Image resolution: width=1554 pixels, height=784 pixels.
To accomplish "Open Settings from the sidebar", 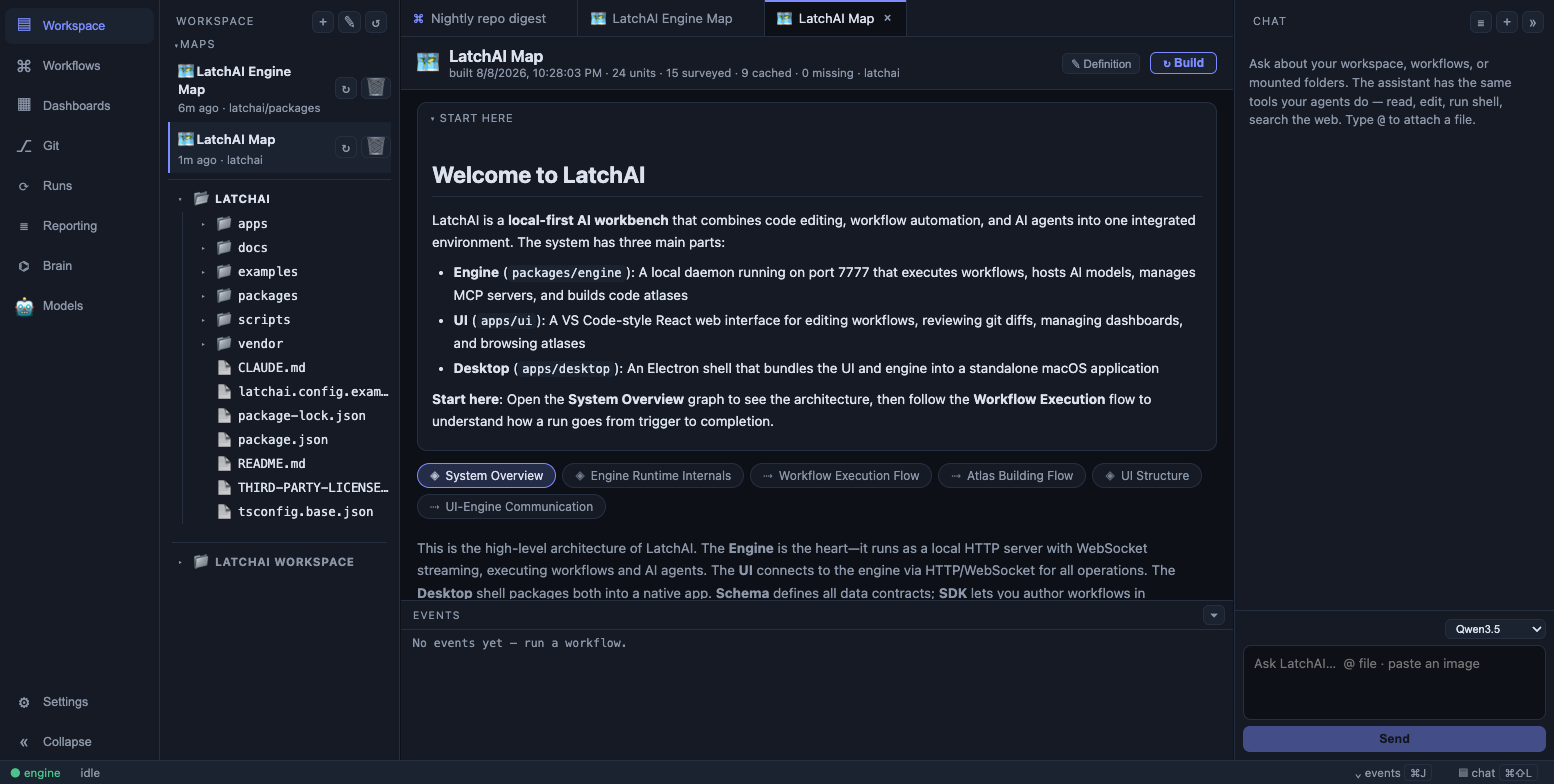I will [x=79, y=701].
